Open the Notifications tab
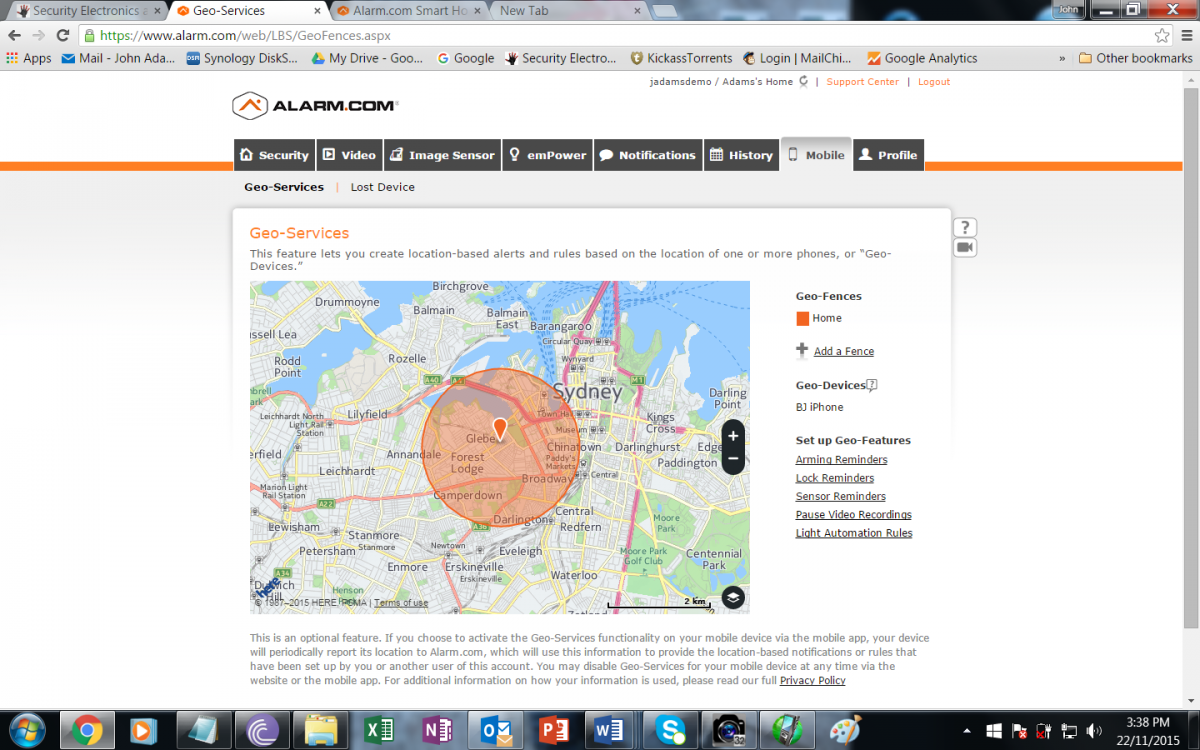1200x750 pixels. [647, 155]
